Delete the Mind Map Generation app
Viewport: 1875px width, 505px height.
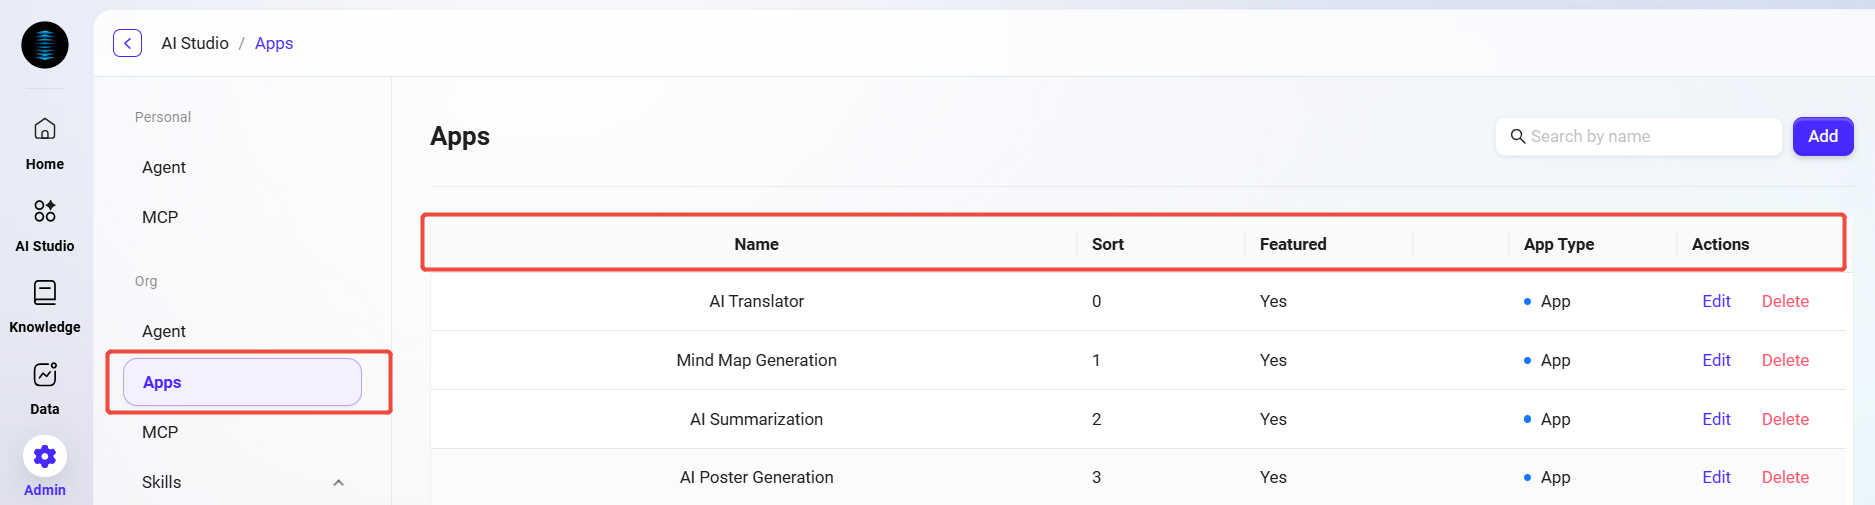(x=1785, y=360)
